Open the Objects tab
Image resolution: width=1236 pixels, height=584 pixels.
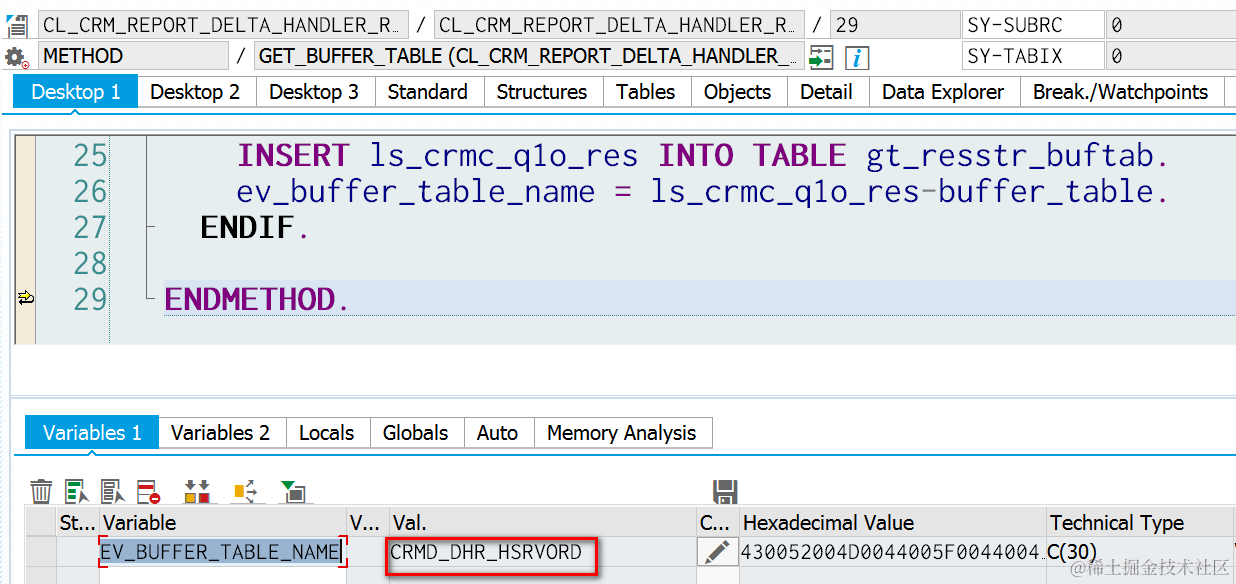(x=738, y=92)
